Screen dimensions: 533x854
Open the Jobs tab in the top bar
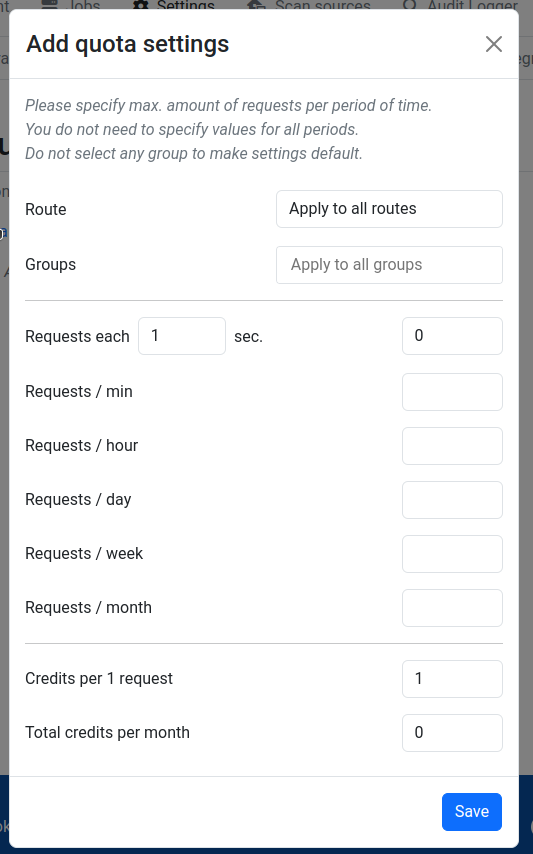[x=84, y=5]
